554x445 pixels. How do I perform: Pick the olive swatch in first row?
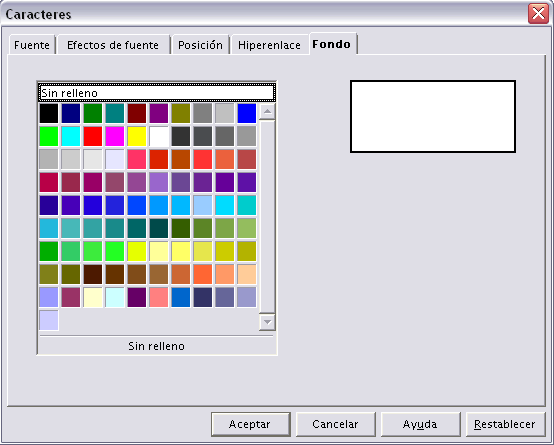pos(181,113)
